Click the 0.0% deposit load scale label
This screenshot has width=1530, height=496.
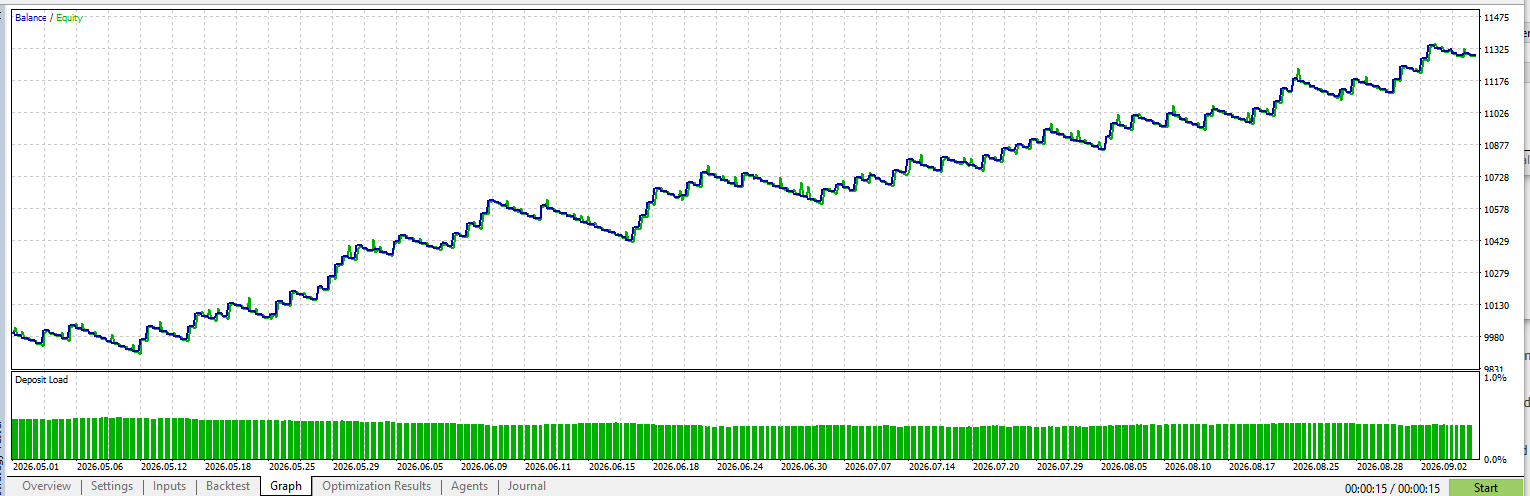click(1494, 459)
